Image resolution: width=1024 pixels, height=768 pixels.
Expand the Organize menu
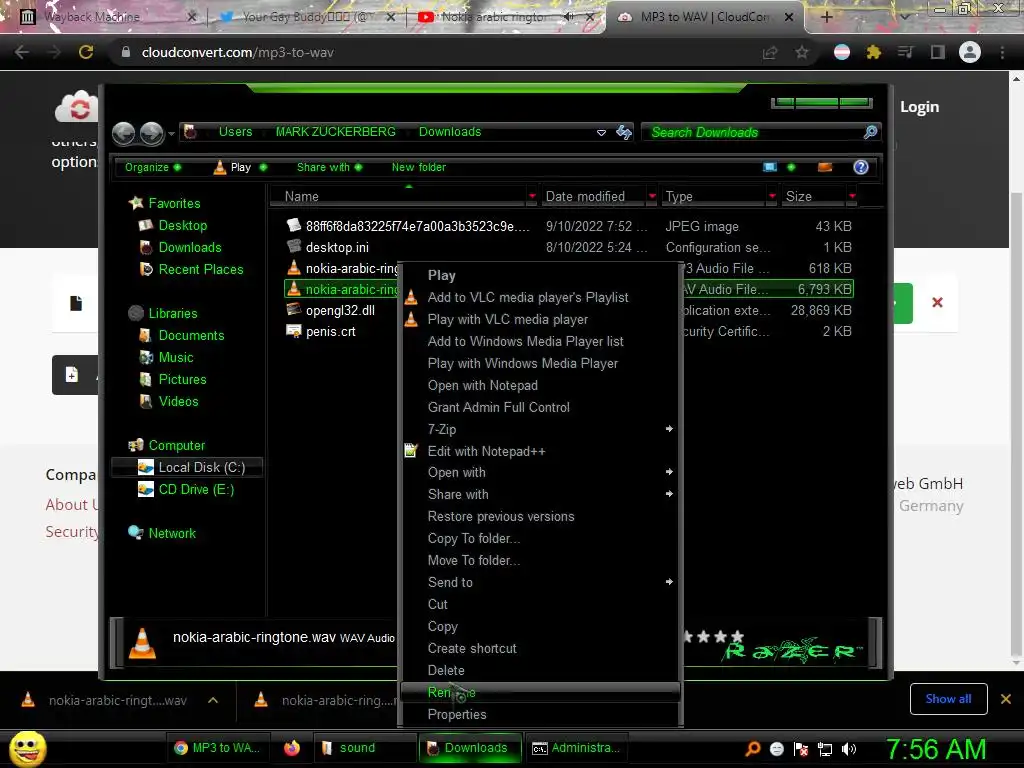[x=153, y=167]
